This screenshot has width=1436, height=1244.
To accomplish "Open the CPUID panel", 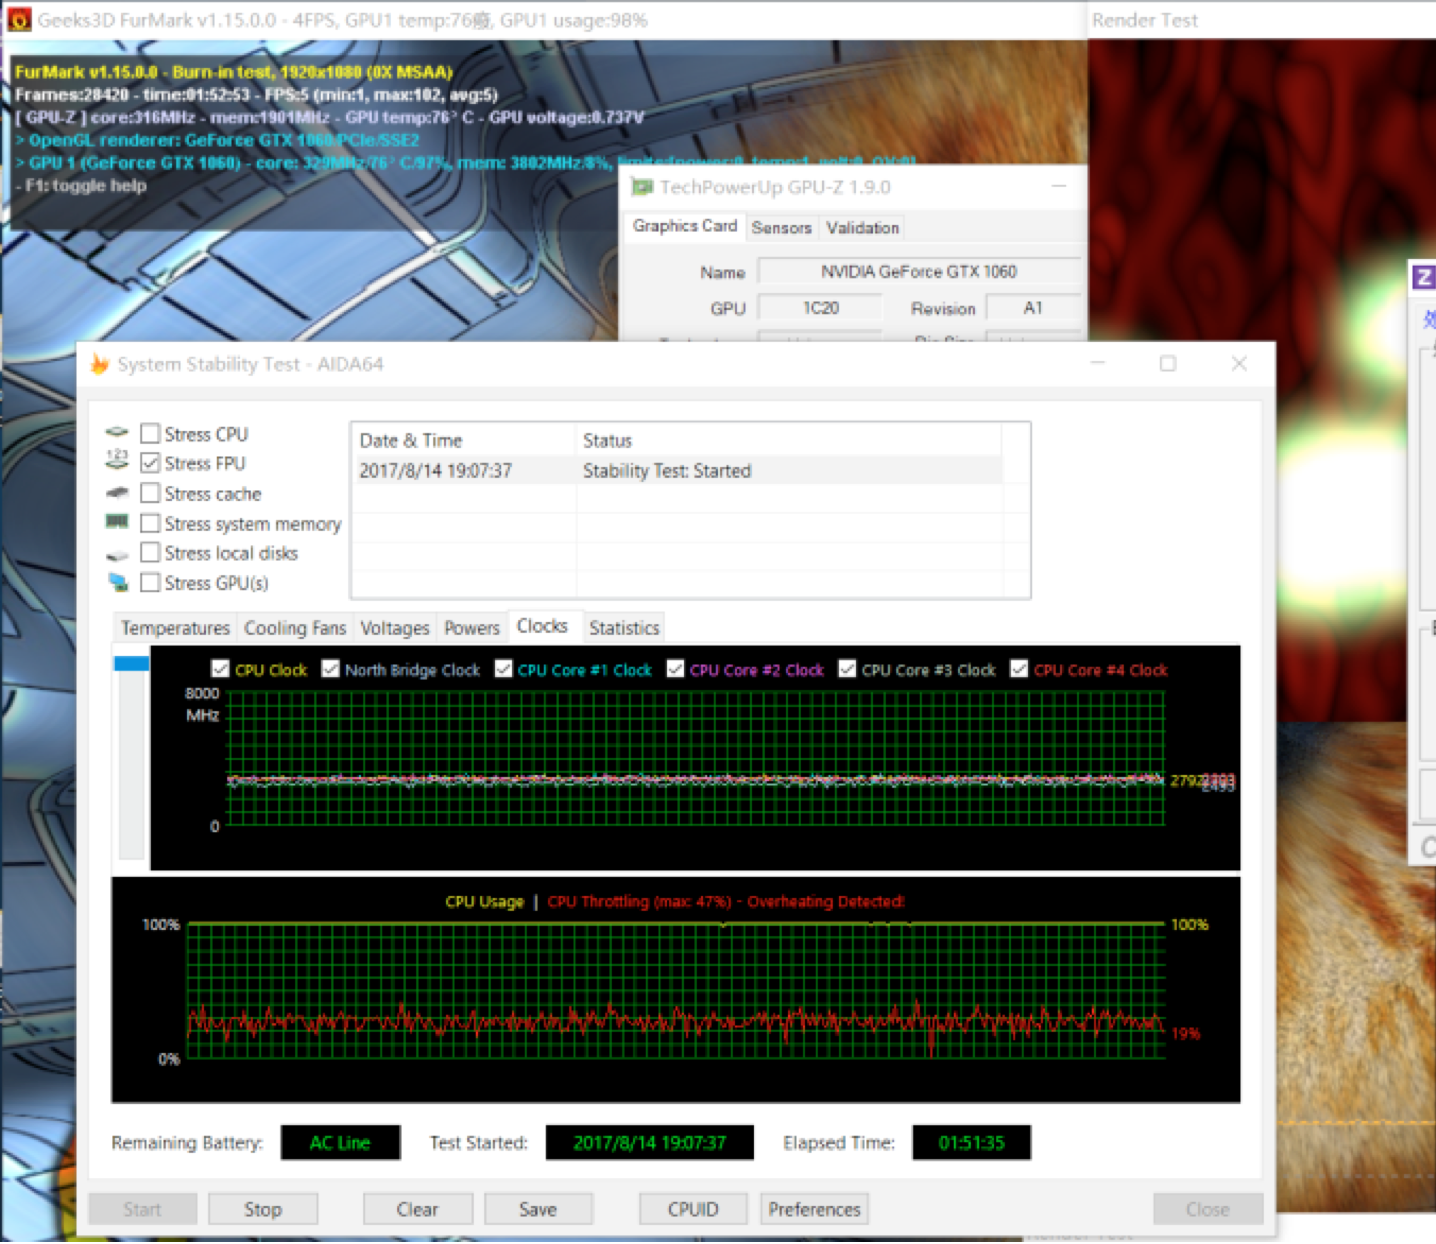I will (693, 1209).
